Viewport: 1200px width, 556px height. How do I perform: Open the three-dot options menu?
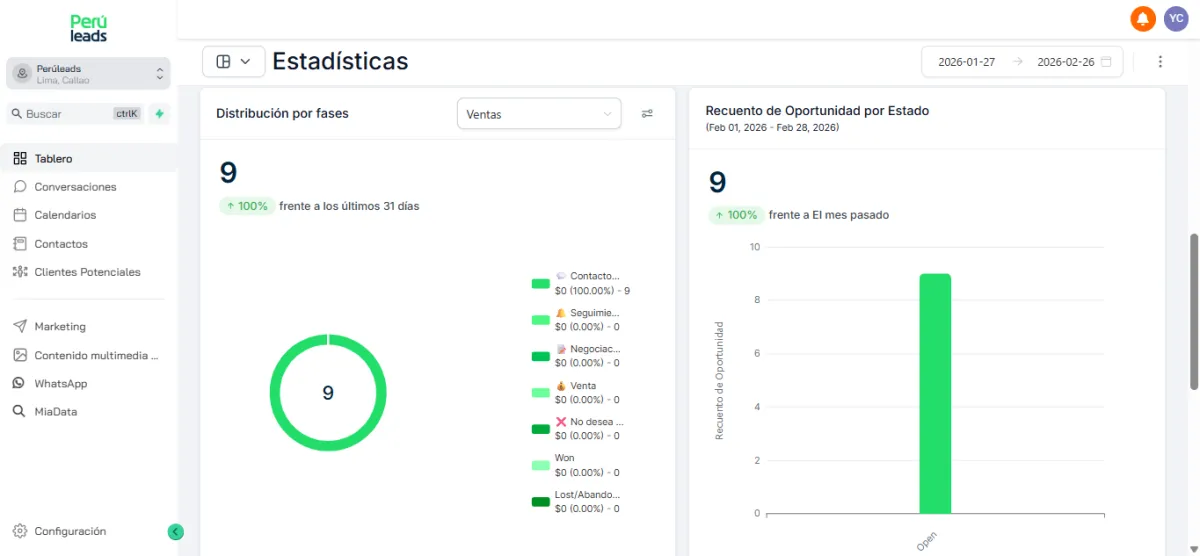coord(1160,61)
